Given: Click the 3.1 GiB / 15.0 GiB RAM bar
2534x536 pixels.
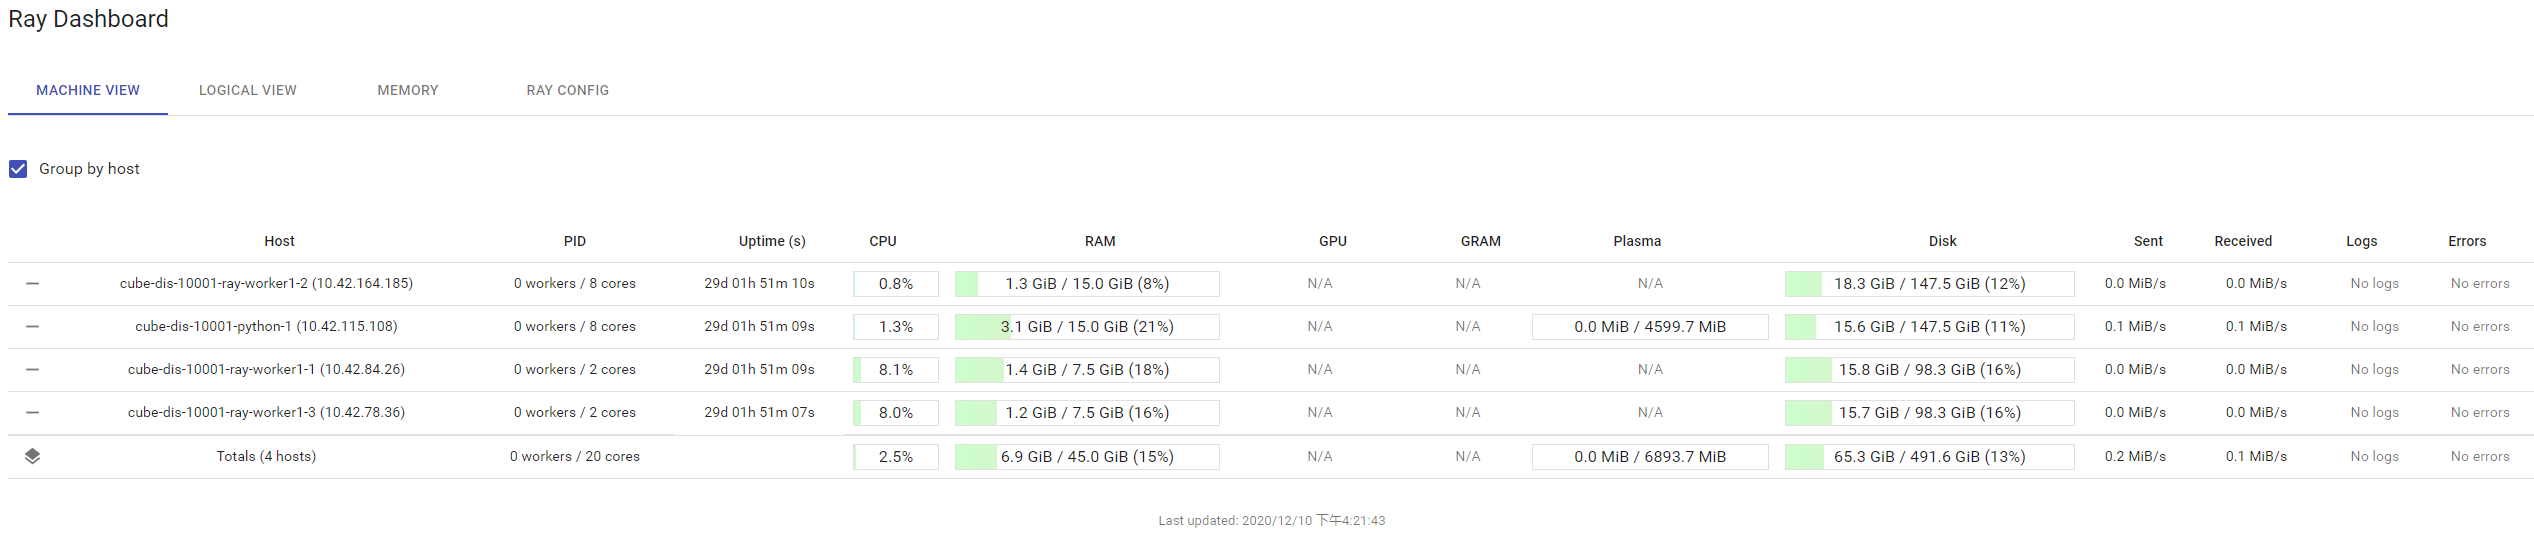Looking at the screenshot, I should (x=1087, y=327).
